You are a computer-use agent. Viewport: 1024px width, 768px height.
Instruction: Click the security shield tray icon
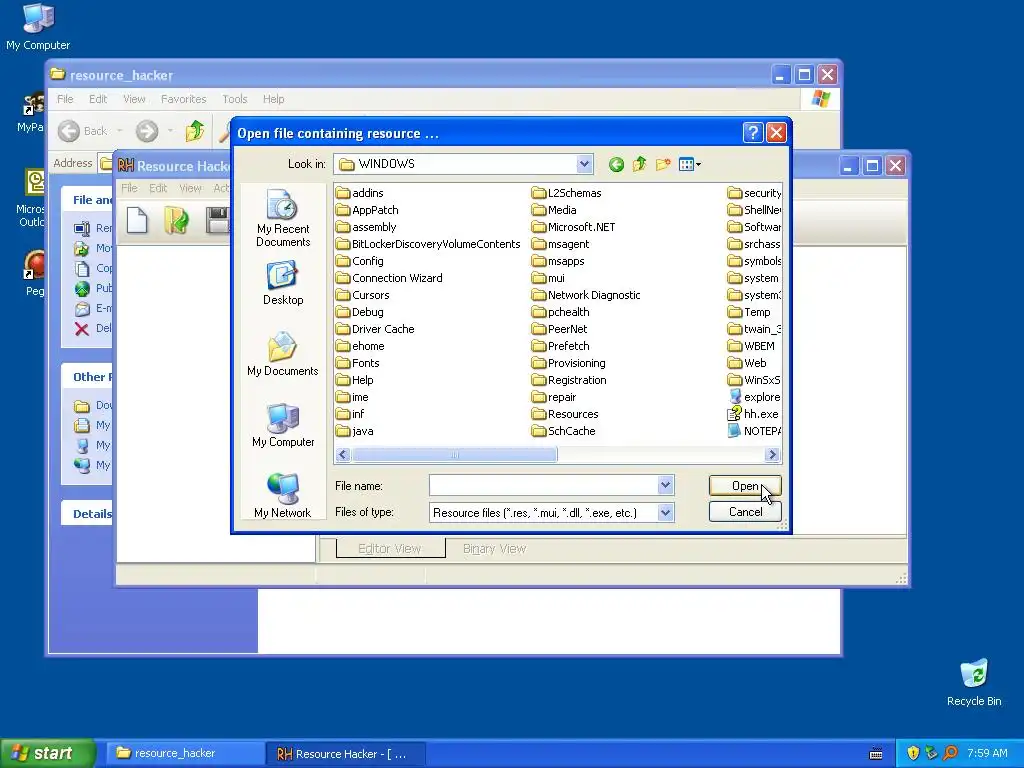point(913,754)
